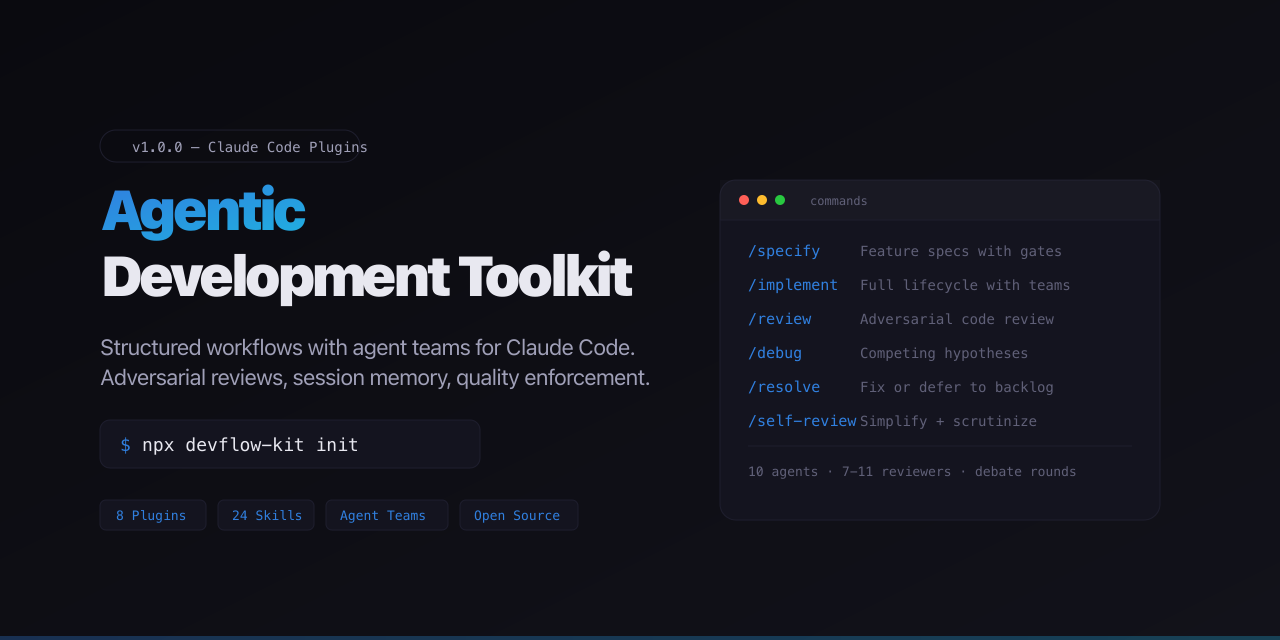Toggle the 24 Skills tag

(x=266, y=514)
